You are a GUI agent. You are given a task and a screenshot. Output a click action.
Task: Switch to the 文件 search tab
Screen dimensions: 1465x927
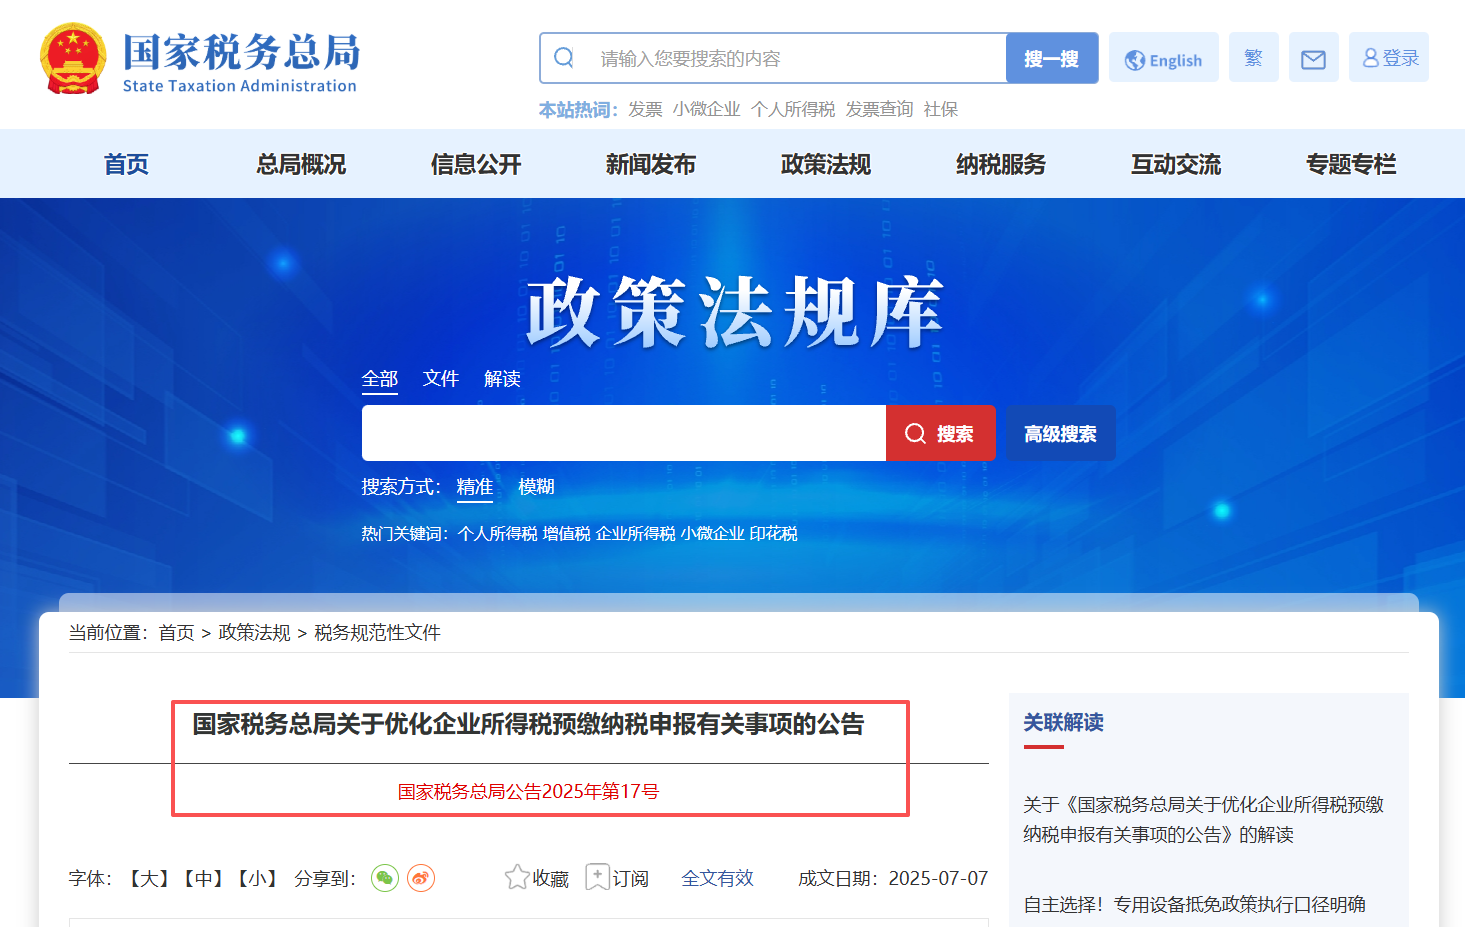(x=440, y=379)
